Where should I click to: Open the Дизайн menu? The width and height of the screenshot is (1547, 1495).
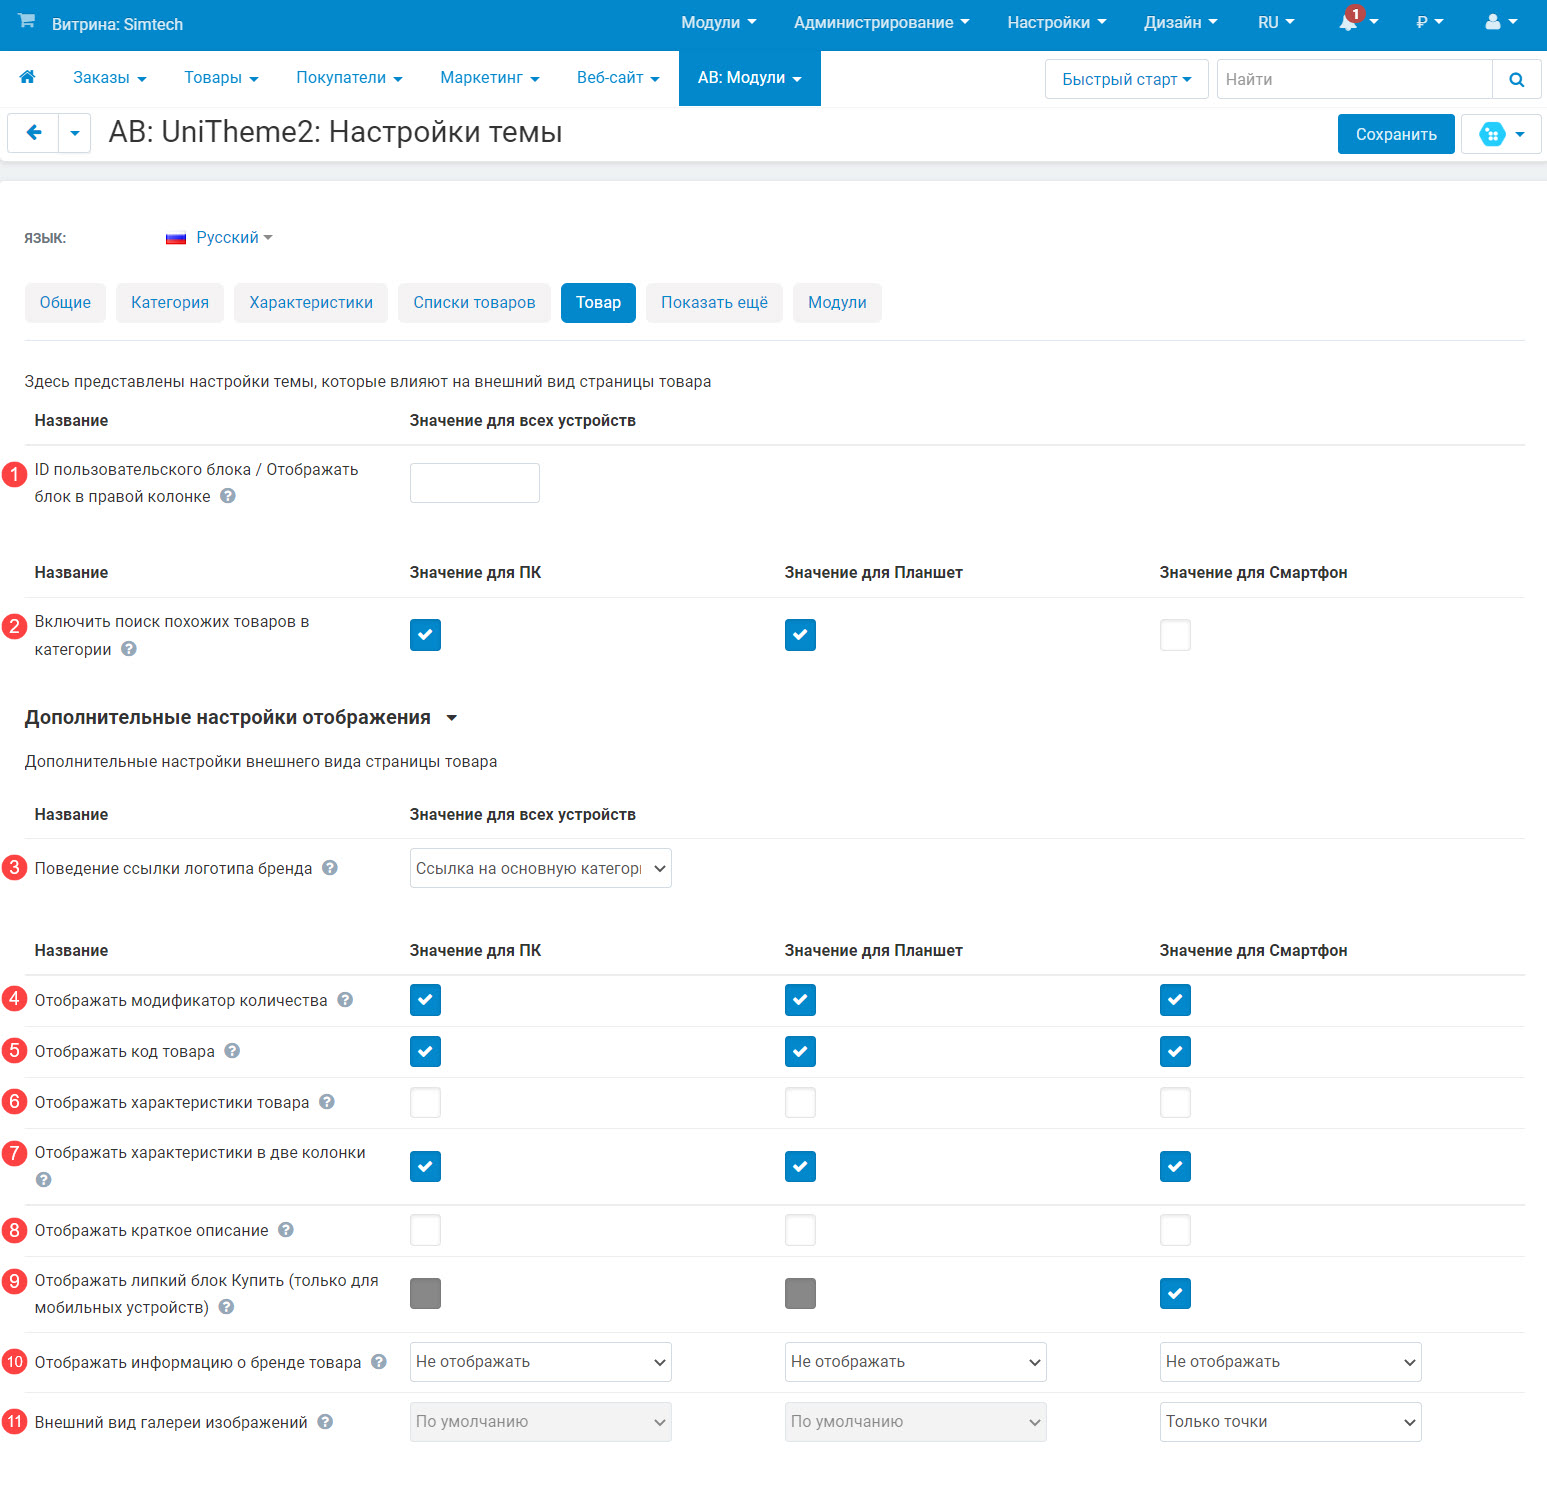pyautogui.click(x=1181, y=22)
